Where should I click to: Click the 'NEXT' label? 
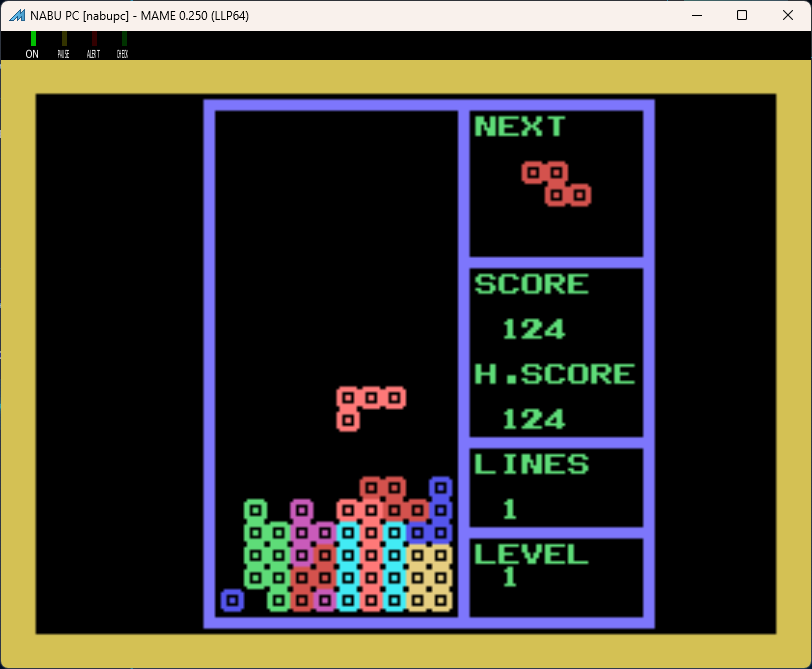(519, 126)
